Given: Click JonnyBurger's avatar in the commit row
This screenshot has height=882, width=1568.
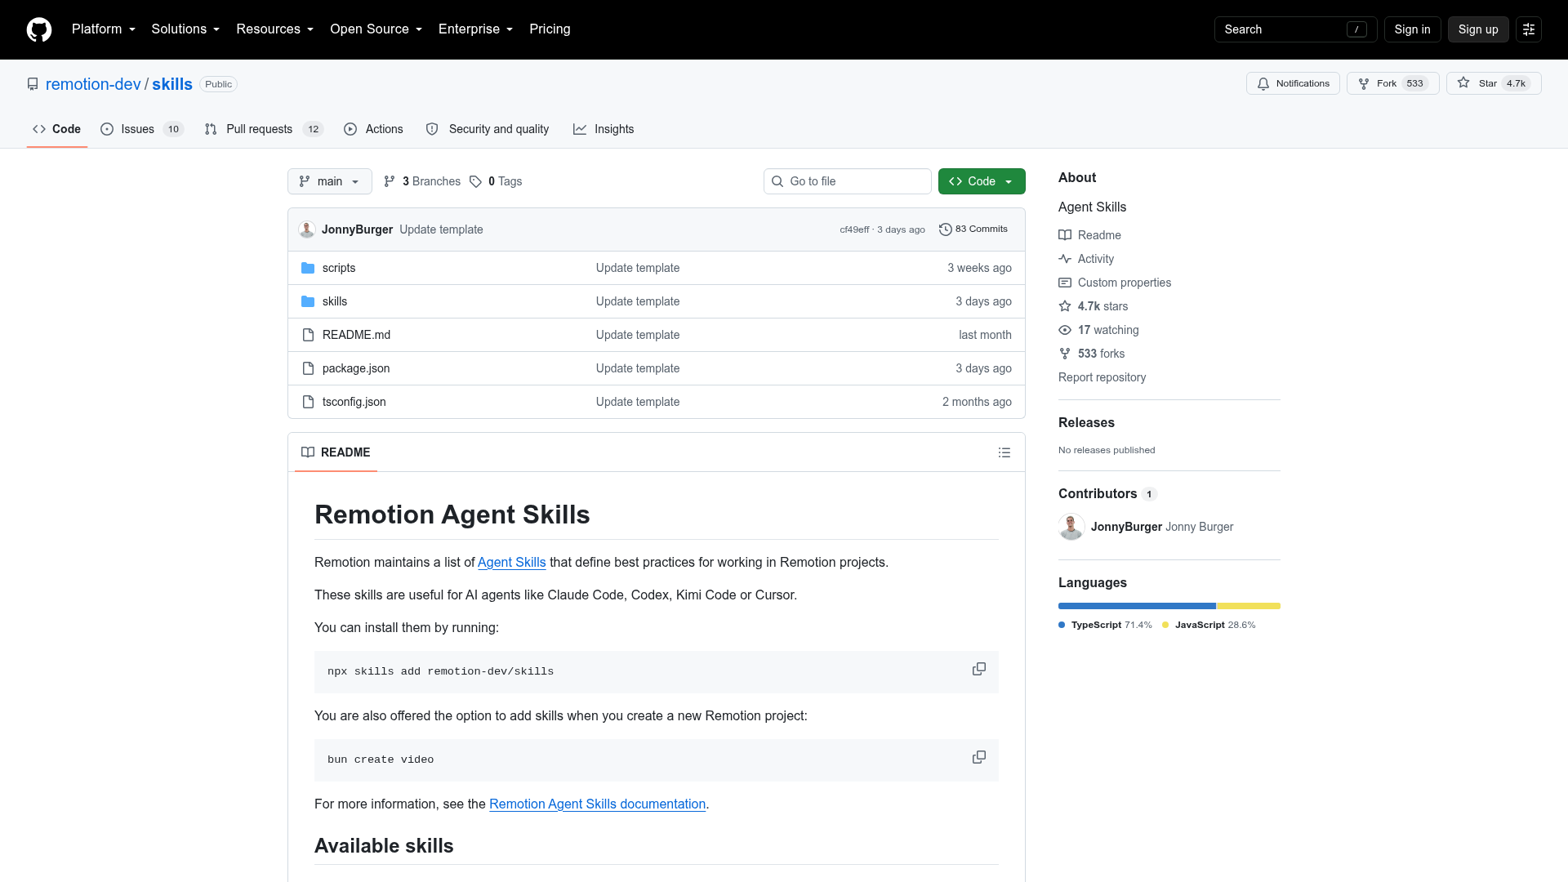Looking at the screenshot, I should (307, 230).
